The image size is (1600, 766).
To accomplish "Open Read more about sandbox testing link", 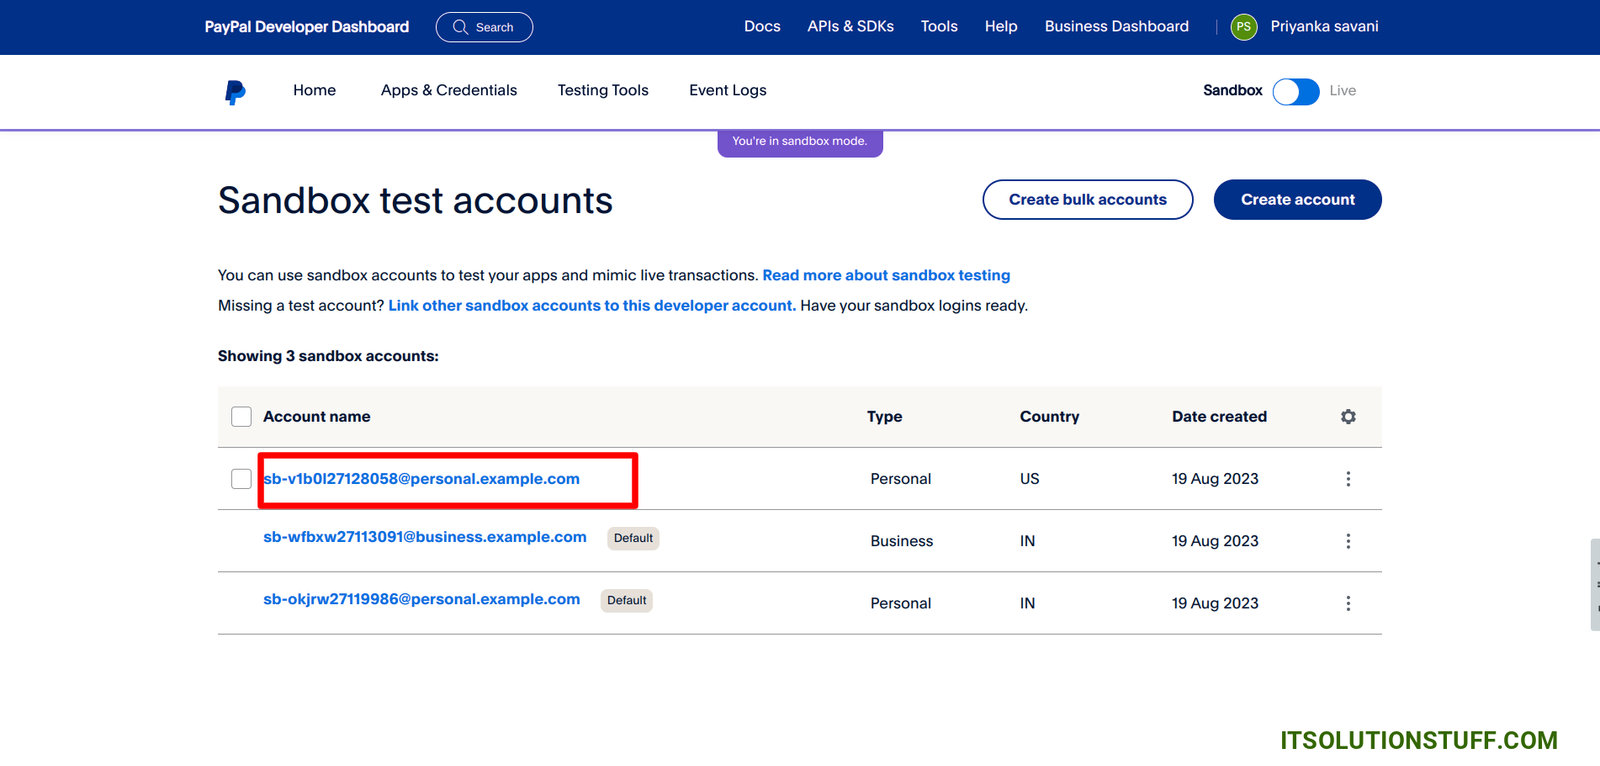I will 886,275.
